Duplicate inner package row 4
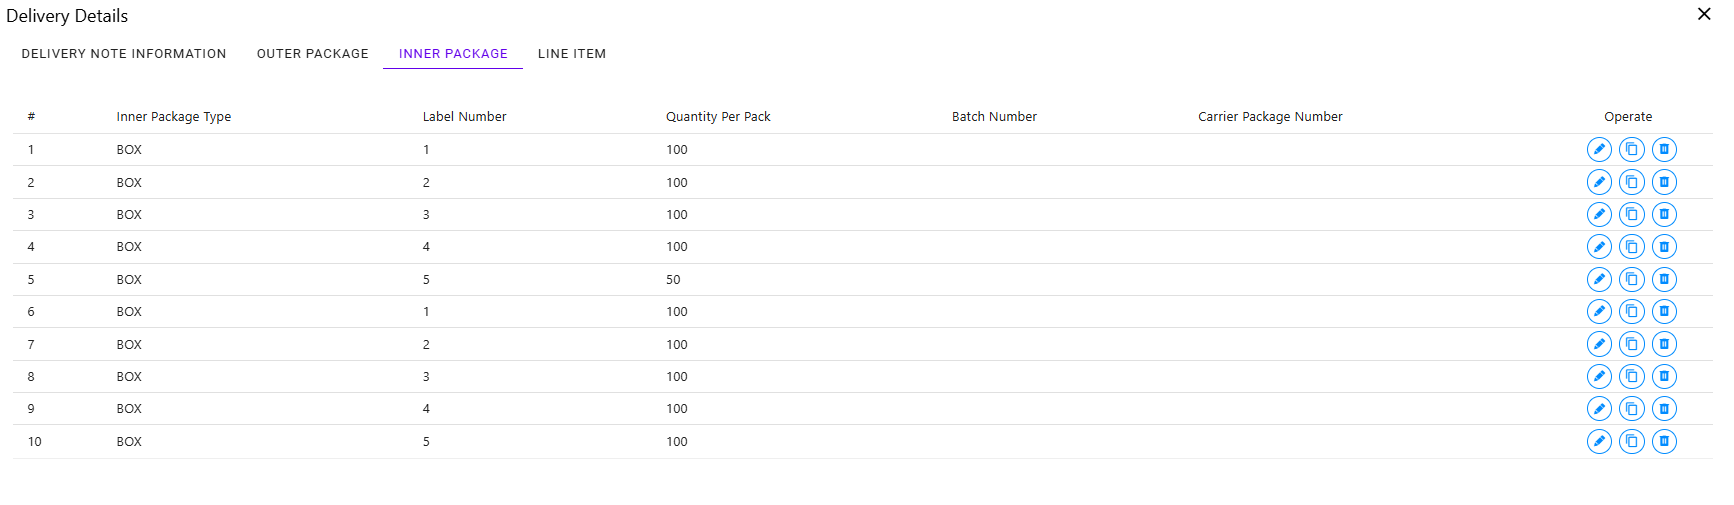The height and width of the screenshot is (505, 1734). pos(1631,247)
